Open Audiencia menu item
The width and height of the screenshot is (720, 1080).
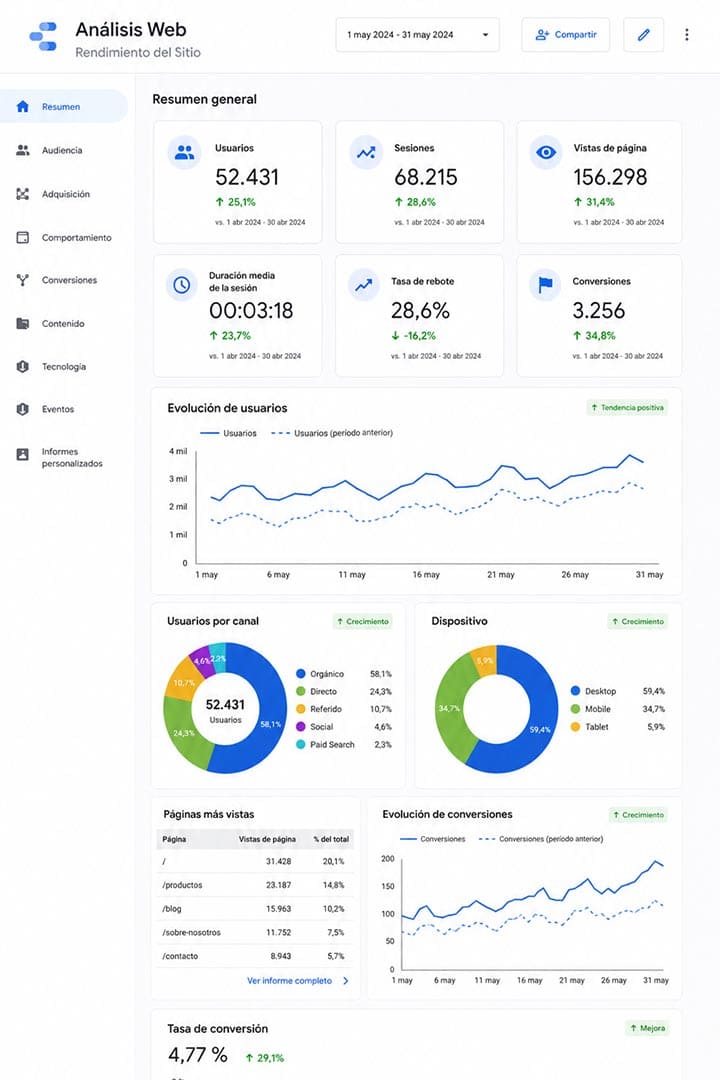(x=62, y=150)
